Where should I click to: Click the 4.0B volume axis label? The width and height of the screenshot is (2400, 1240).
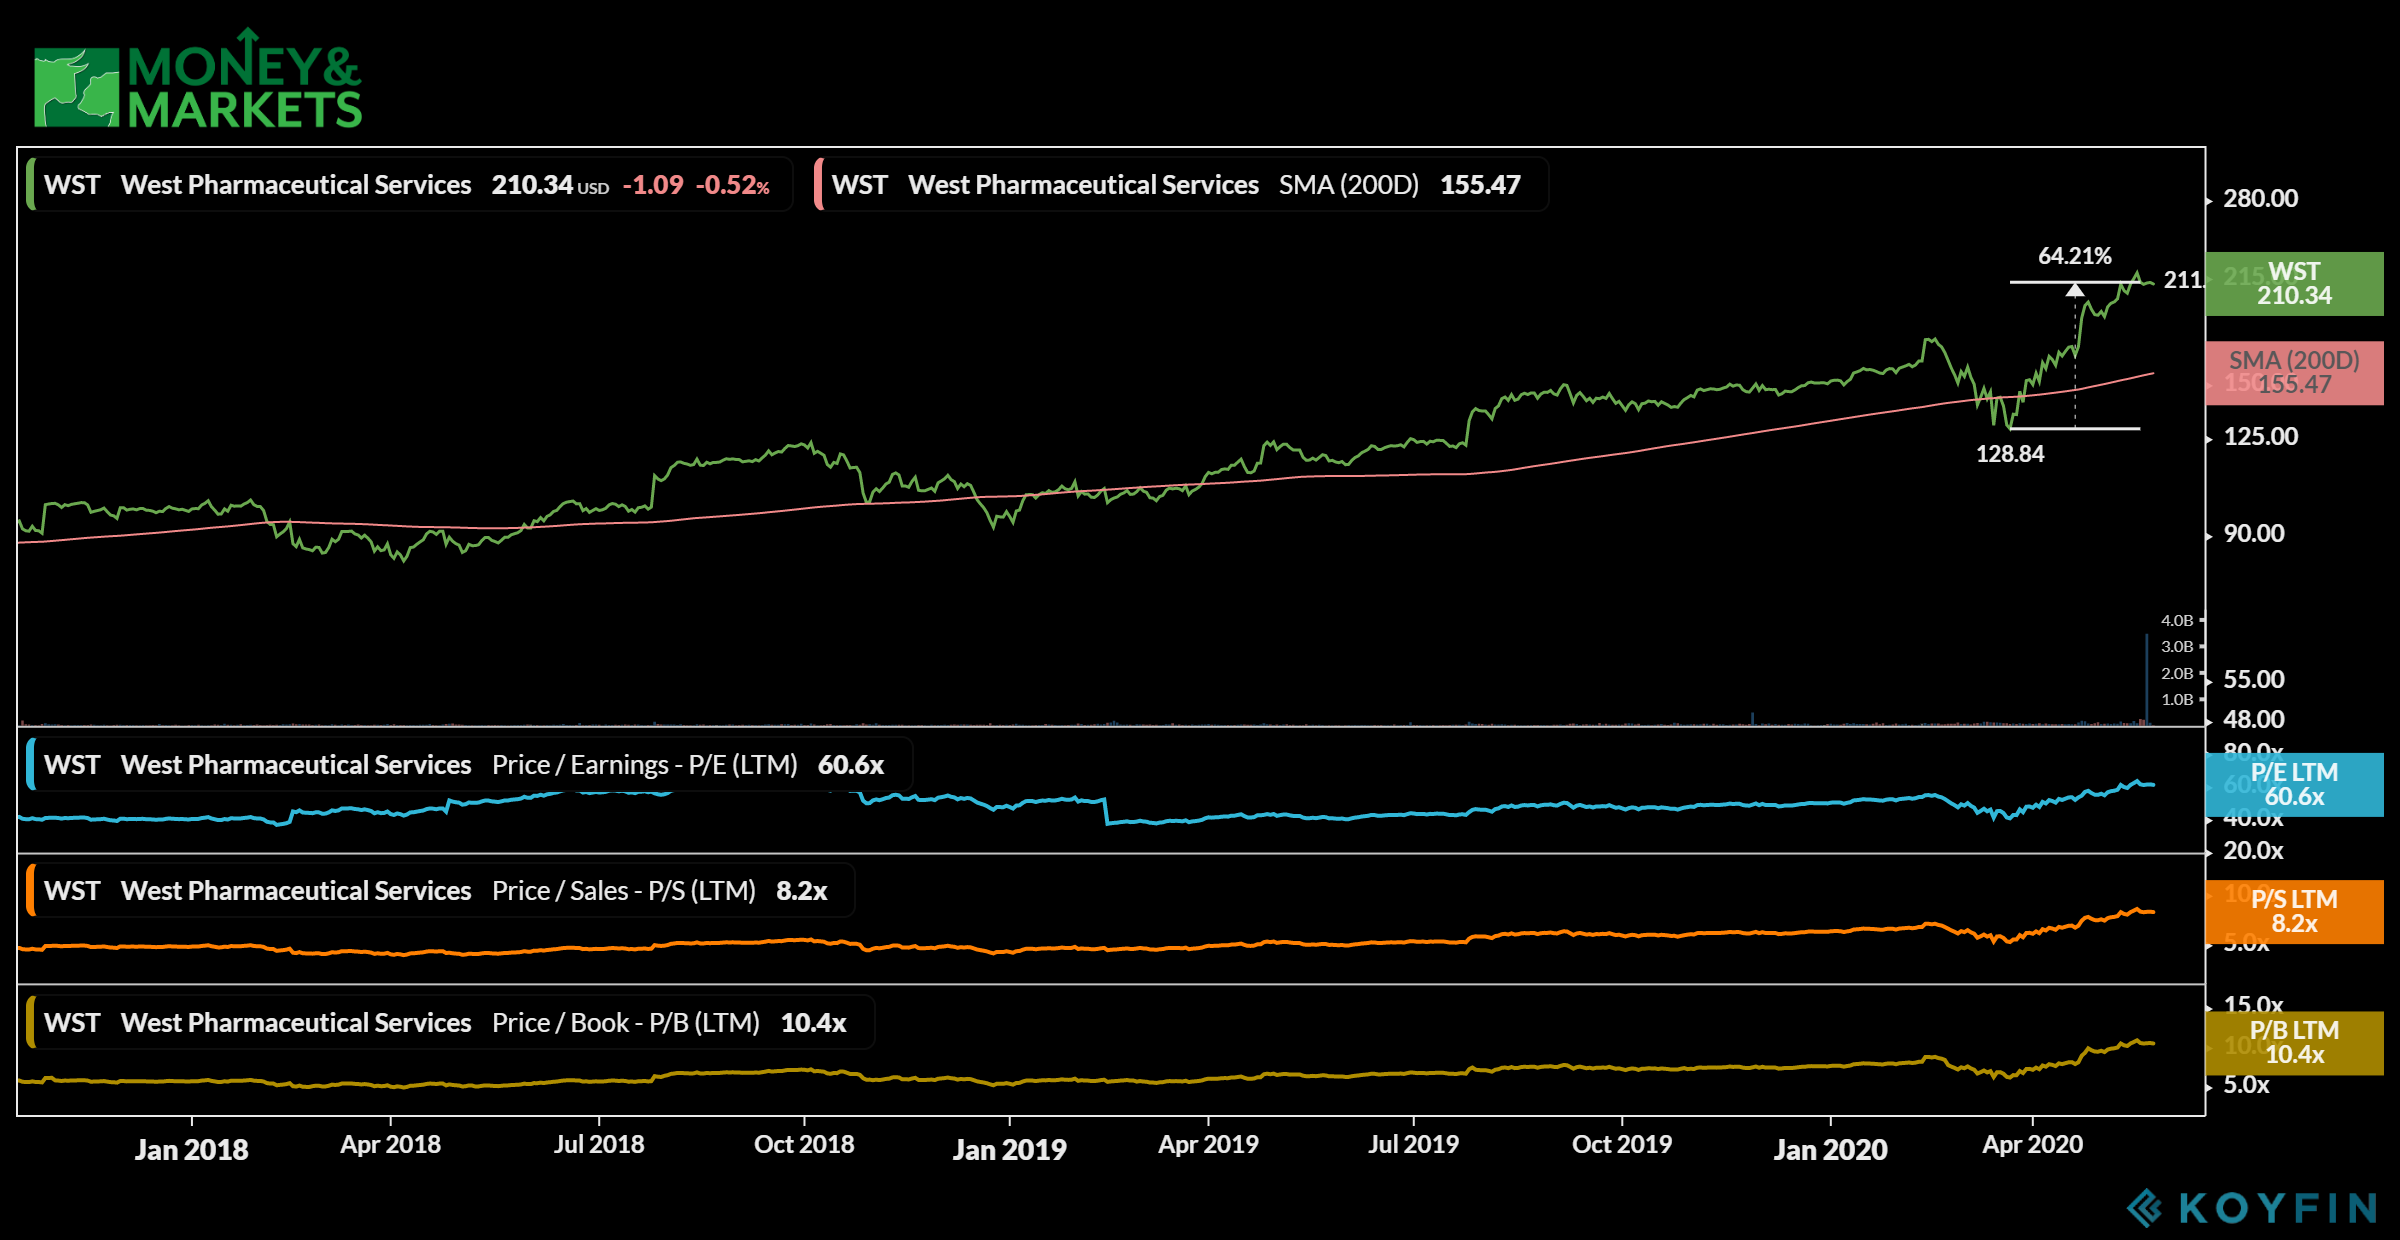click(2177, 621)
